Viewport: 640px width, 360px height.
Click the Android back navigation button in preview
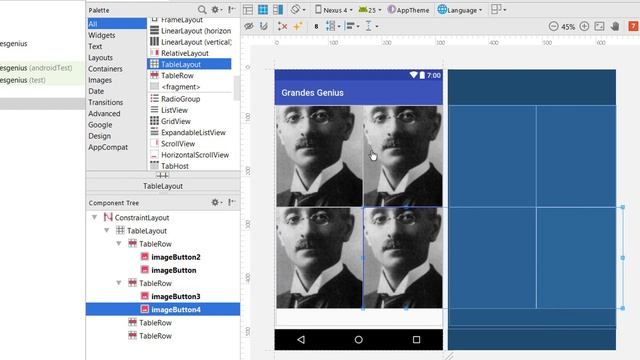click(301, 340)
